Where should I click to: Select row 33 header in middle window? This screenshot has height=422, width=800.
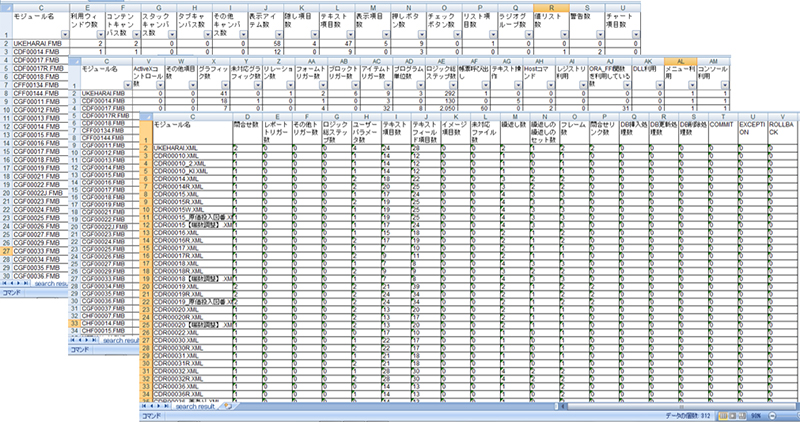[74, 323]
